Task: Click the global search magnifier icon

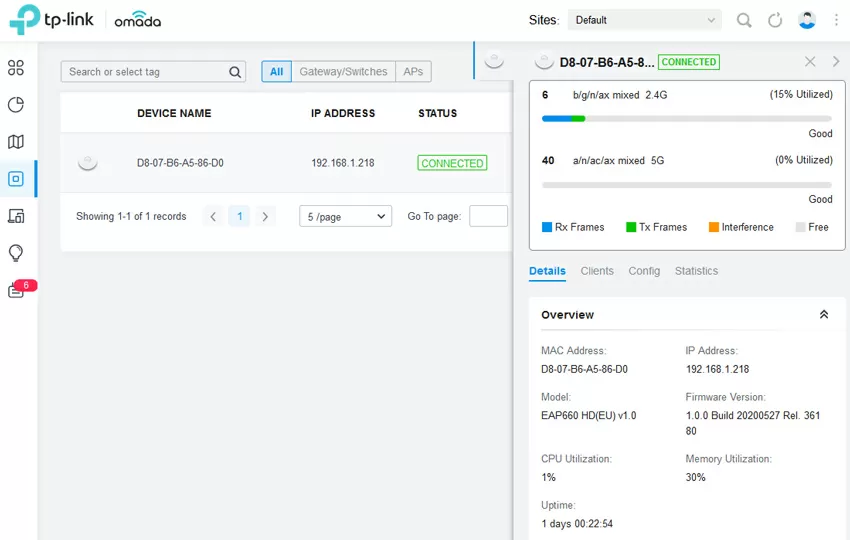Action: tap(744, 20)
